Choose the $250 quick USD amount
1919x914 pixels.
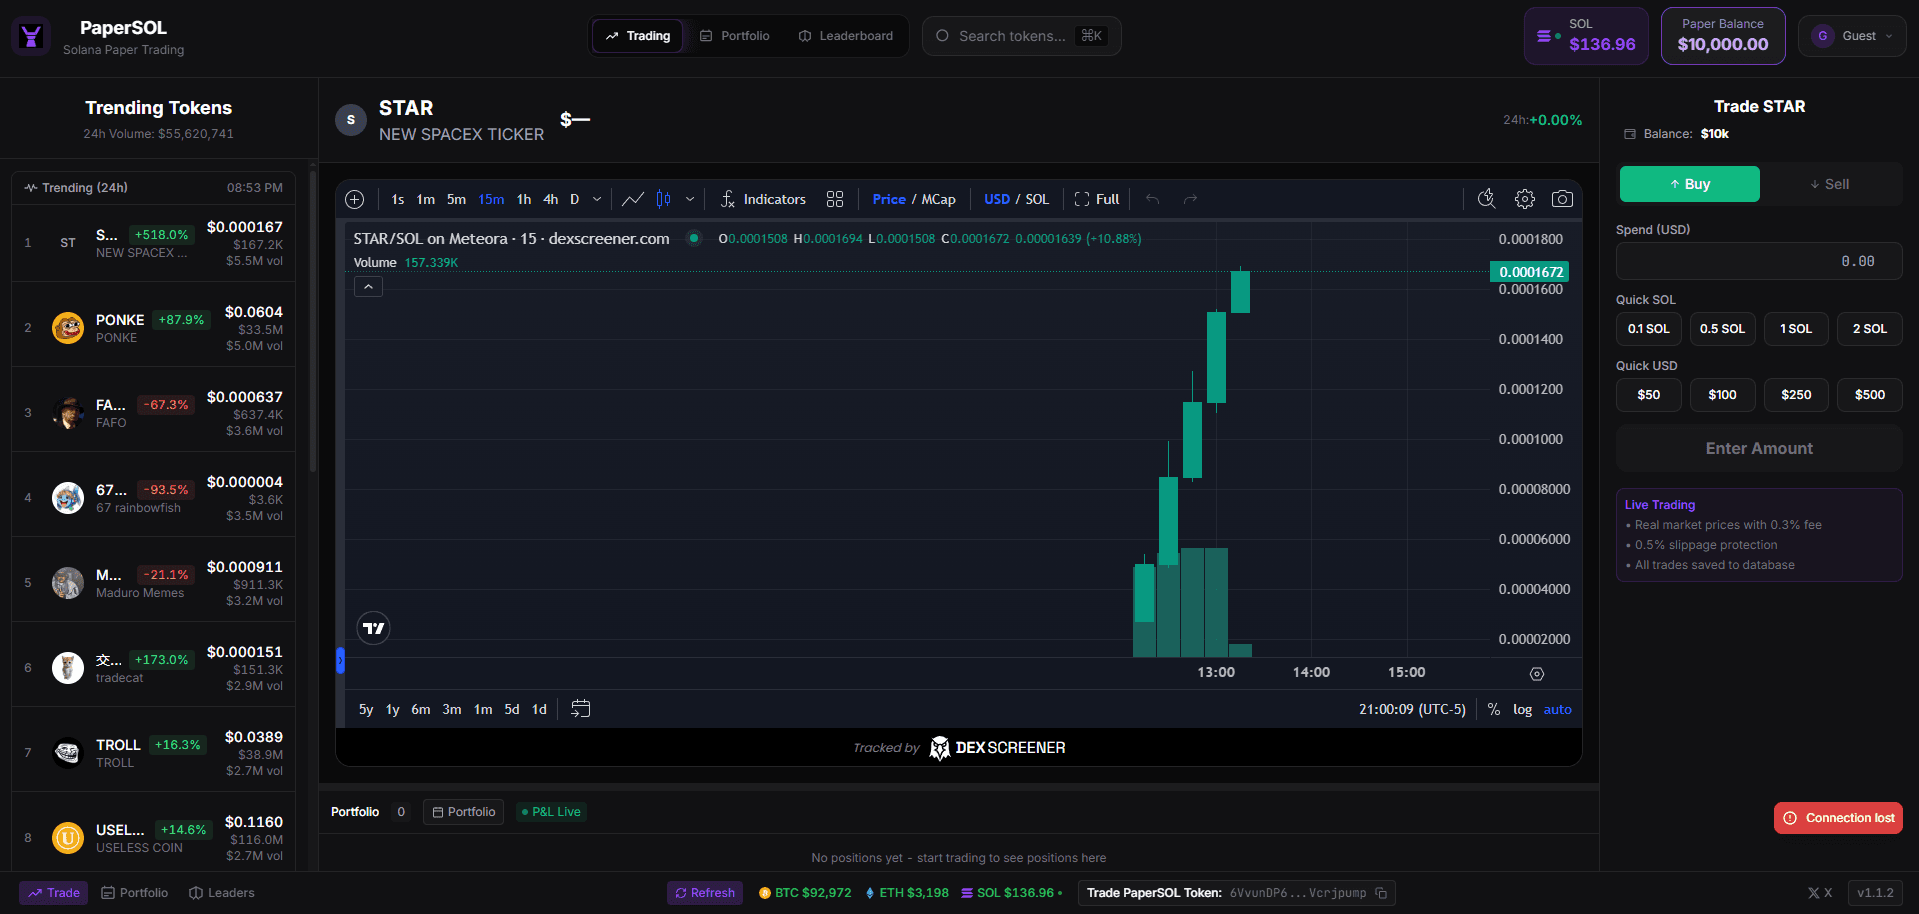pyautogui.click(x=1796, y=395)
